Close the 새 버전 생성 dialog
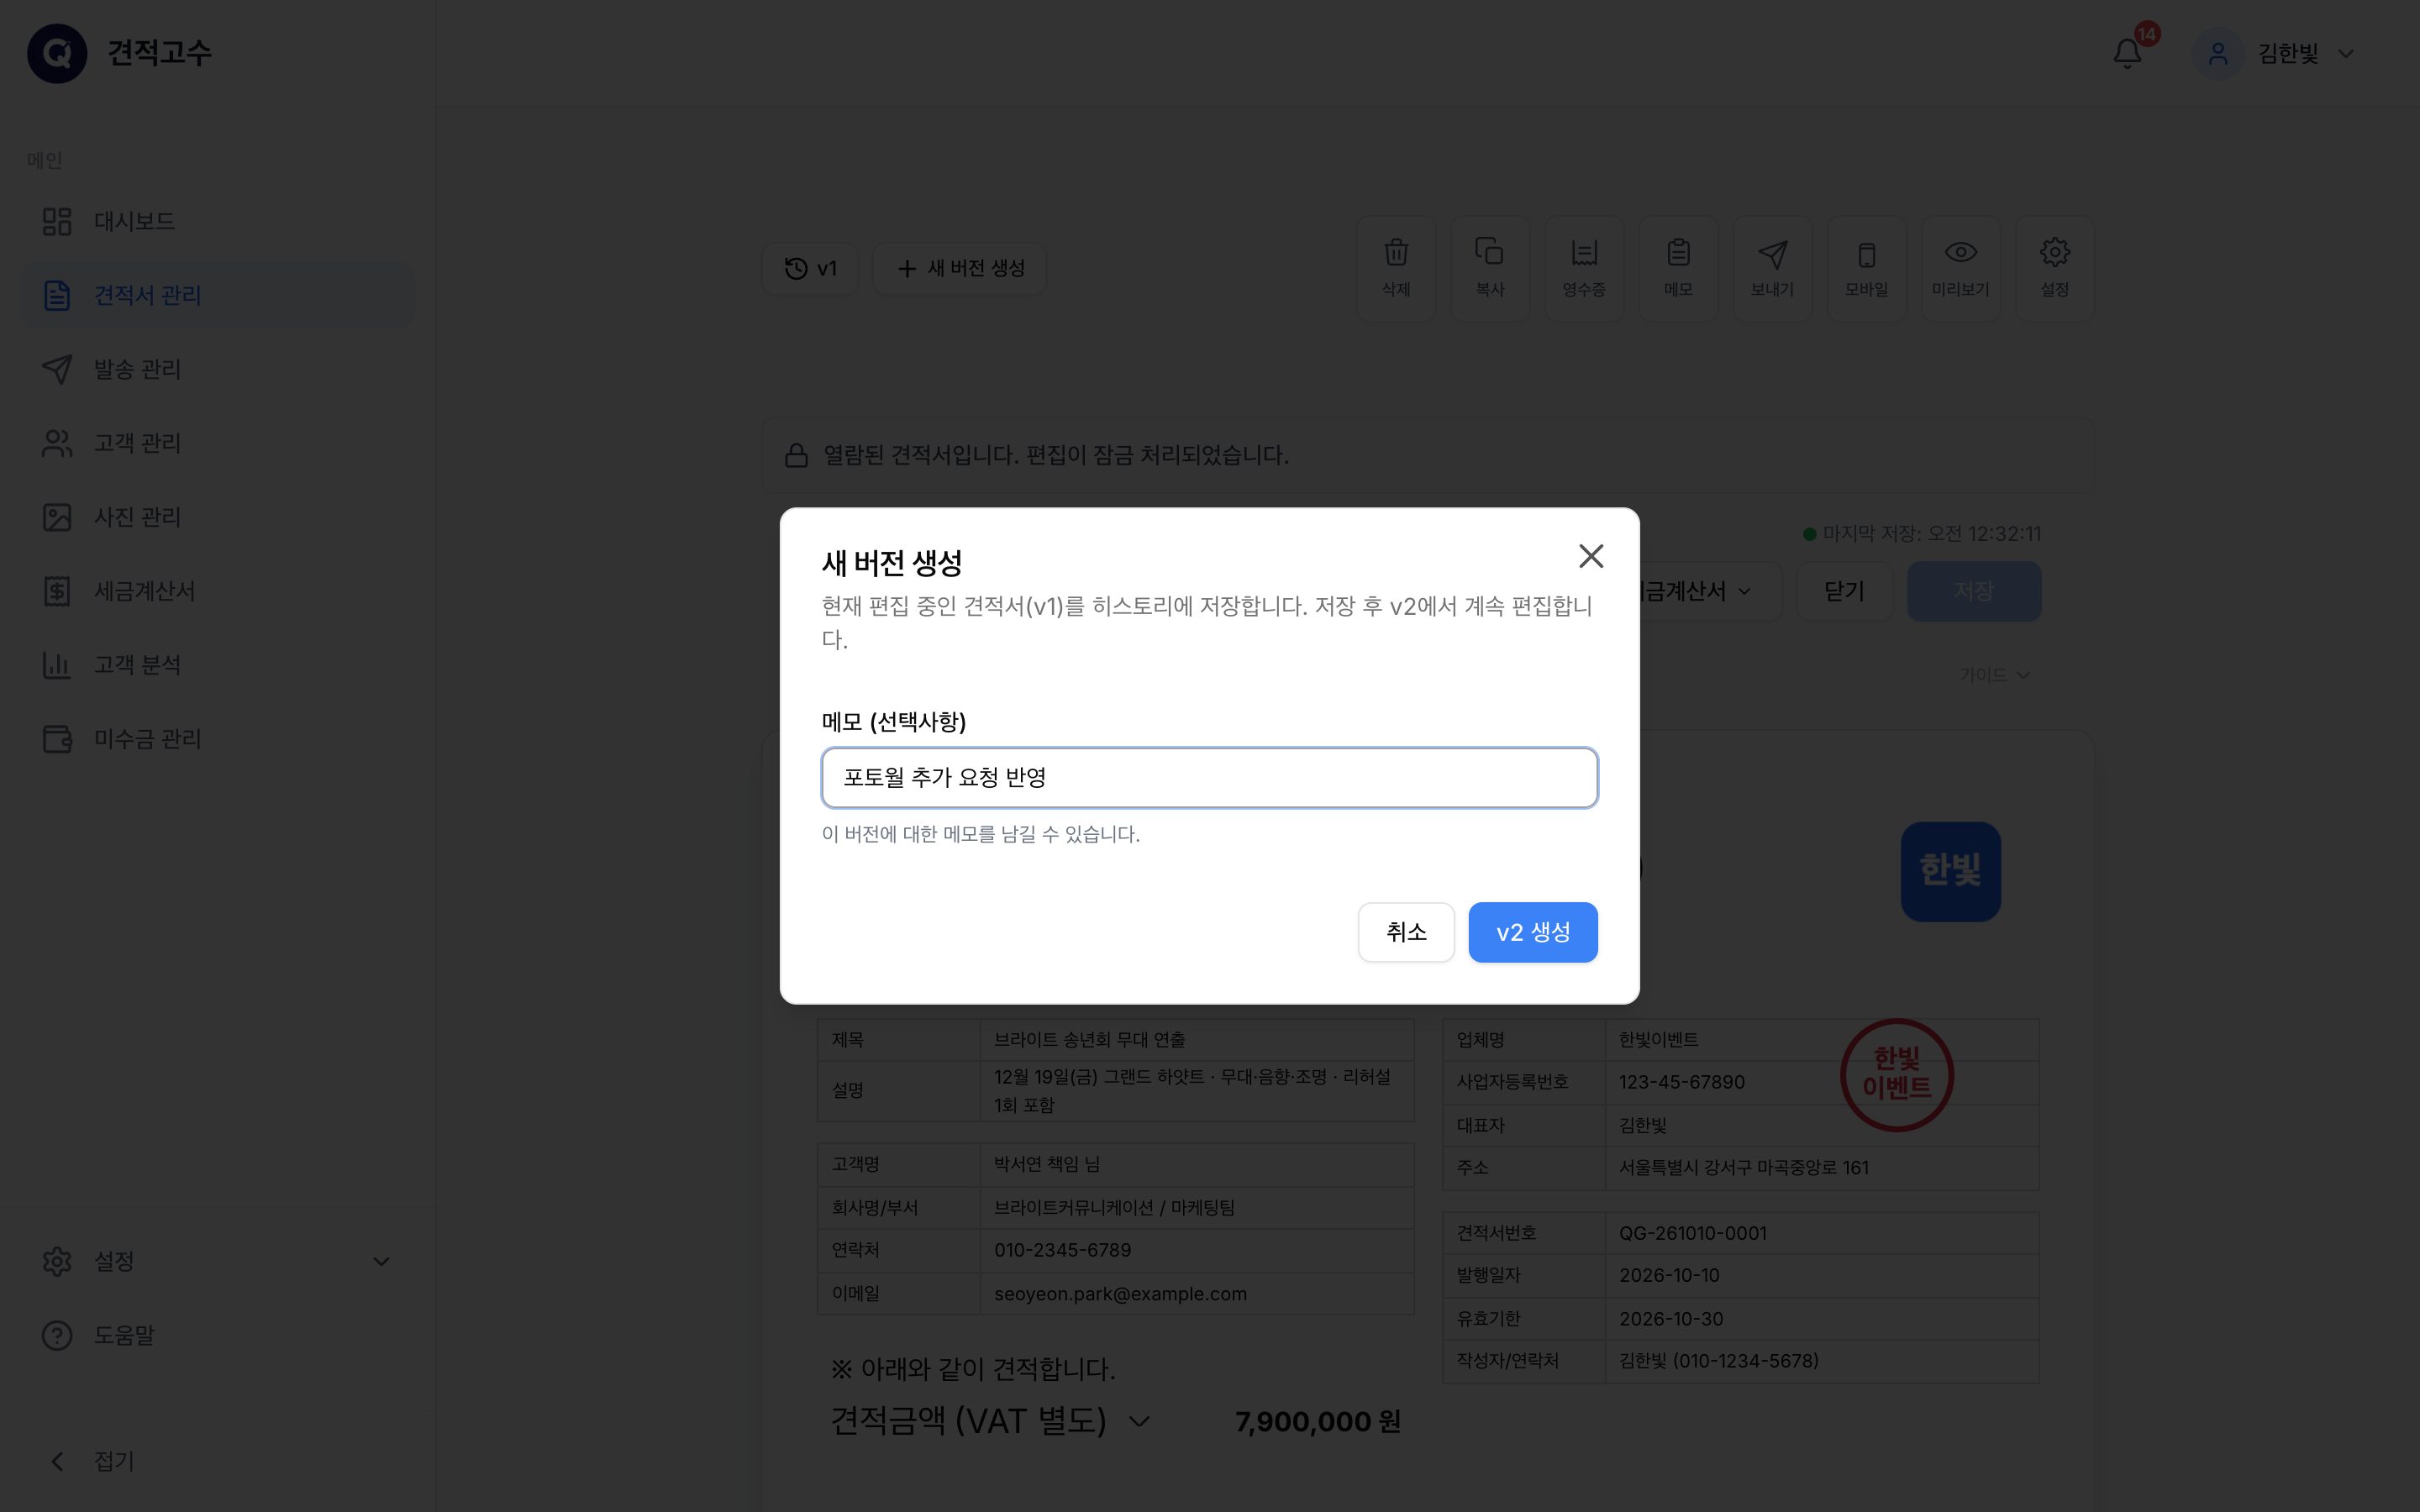 point(1590,556)
